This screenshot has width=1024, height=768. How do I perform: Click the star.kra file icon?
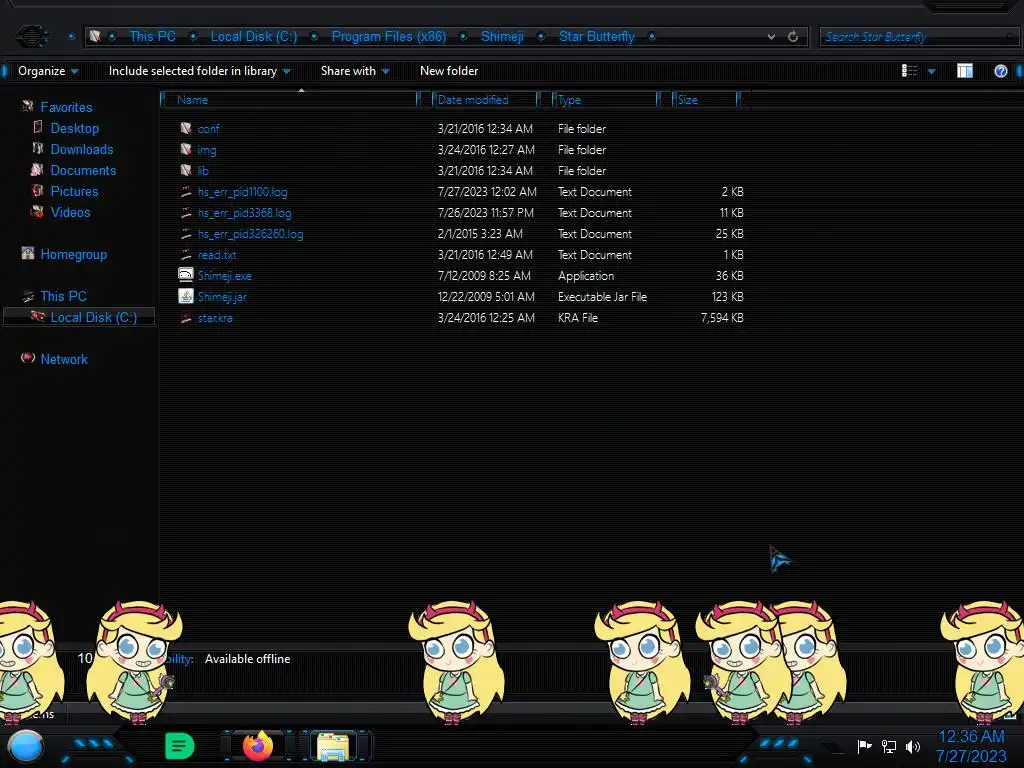click(186, 317)
